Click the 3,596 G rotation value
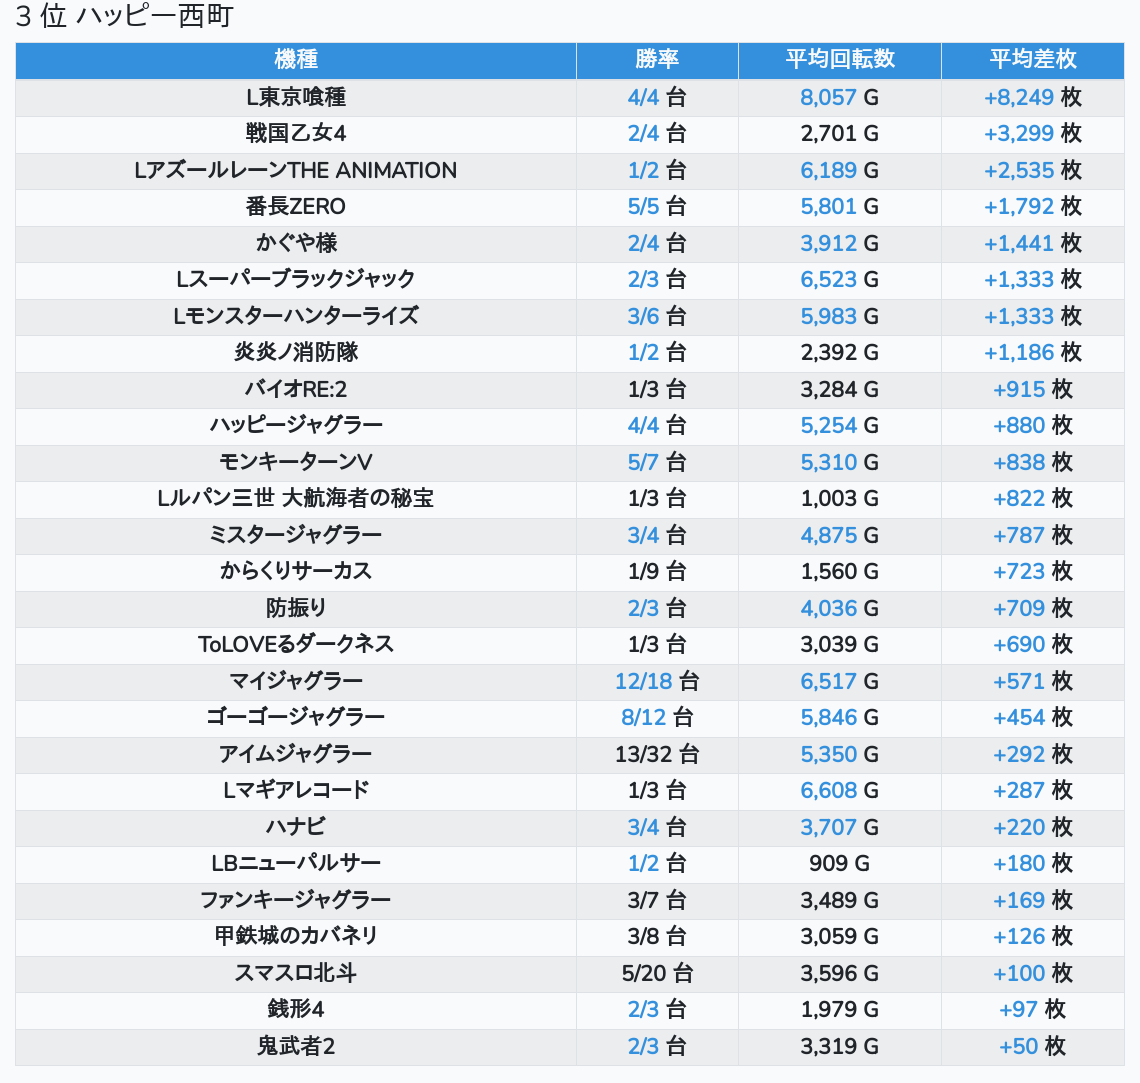The width and height of the screenshot is (1140, 1083). click(x=840, y=973)
